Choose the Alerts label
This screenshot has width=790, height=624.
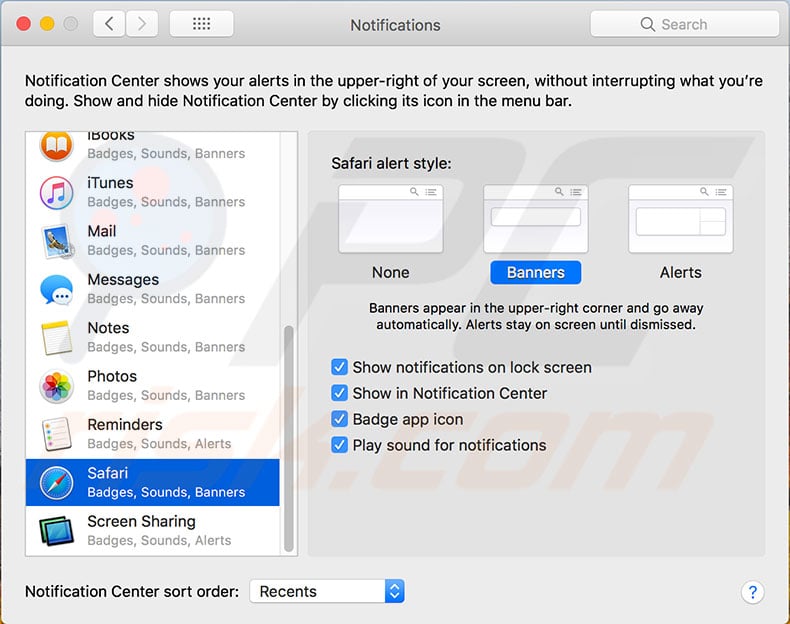tap(681, 272)
